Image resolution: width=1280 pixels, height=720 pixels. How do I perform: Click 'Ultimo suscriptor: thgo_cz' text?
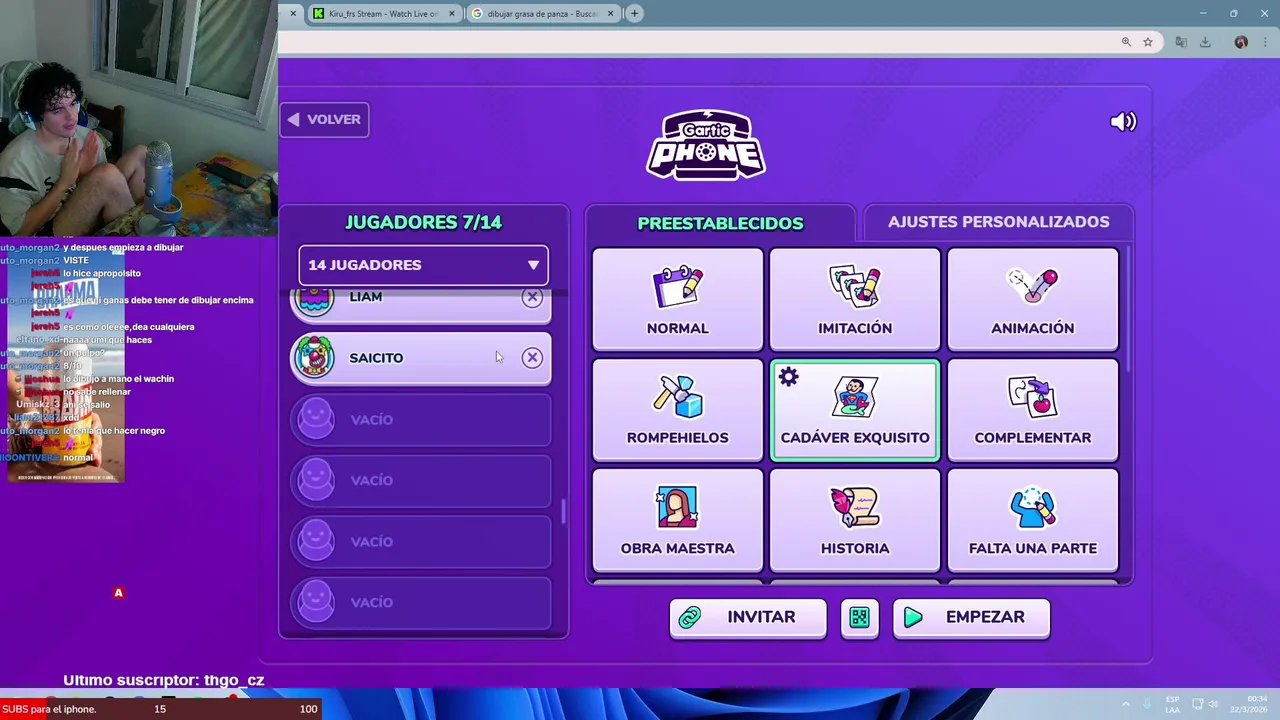tap(164, 680)
